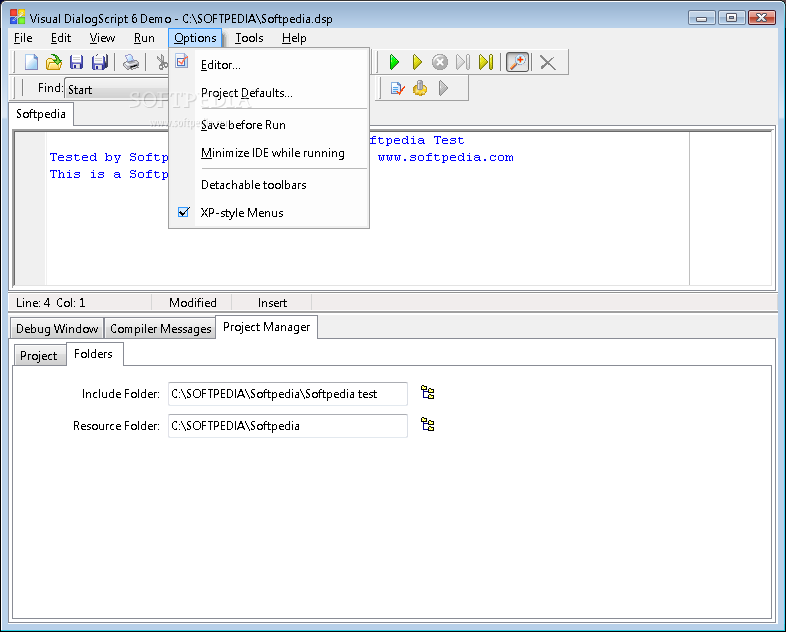This screenshot has width=786, height=632.
Task: Open the View menu
Action: click(x=102, y=38)
